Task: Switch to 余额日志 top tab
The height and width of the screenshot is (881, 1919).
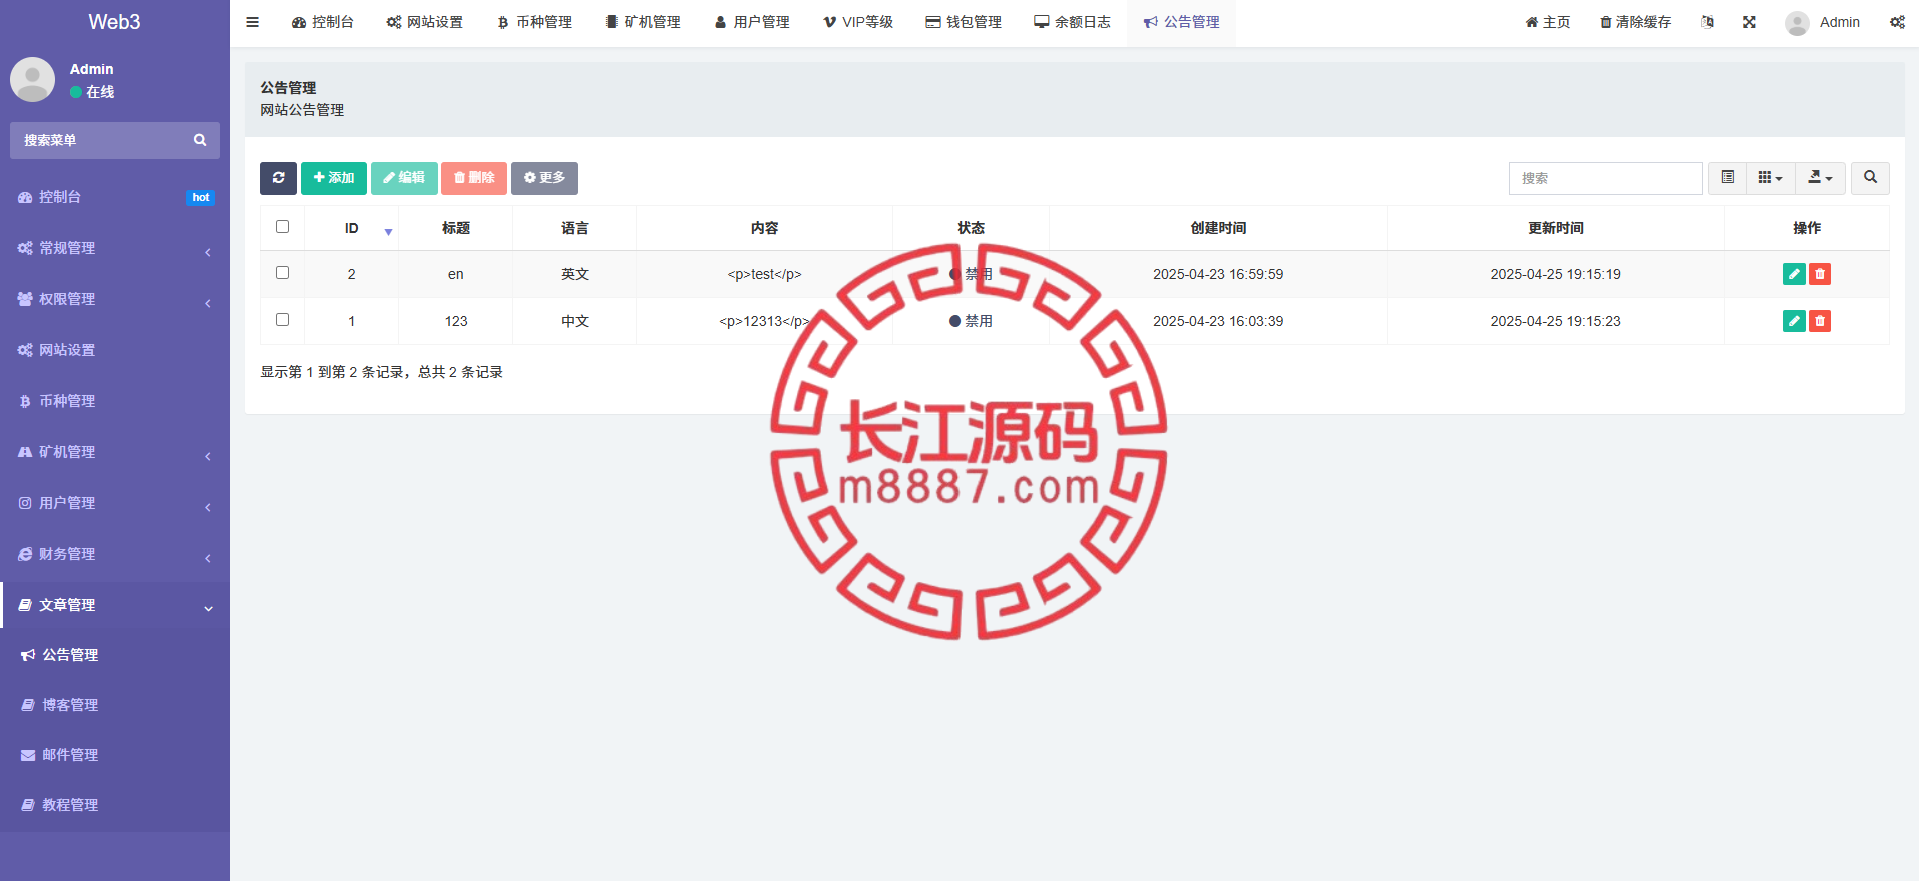Action: tap(1073, 22)
